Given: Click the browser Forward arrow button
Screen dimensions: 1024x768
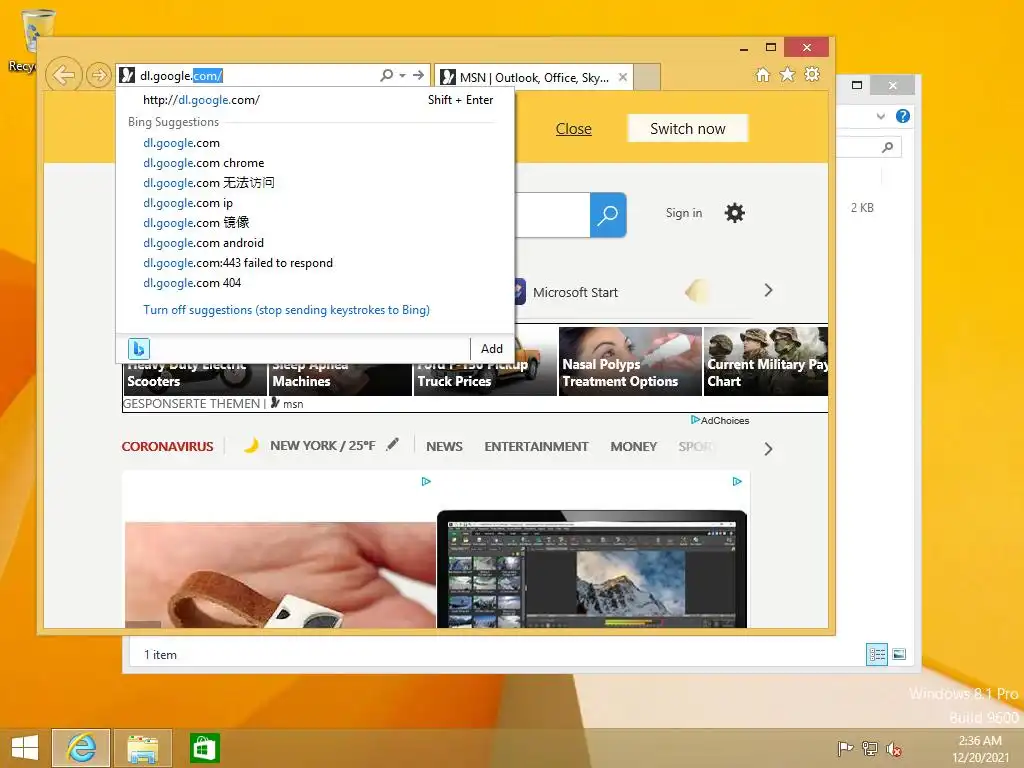Looking at the screenshot, I should 99,75.
